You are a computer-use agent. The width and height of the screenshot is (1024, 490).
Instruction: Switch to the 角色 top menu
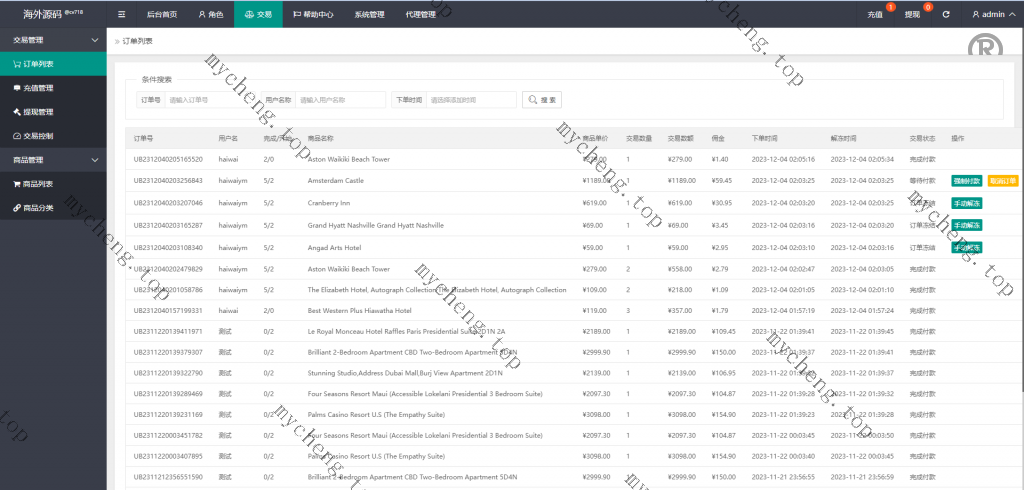click(210, 15)
